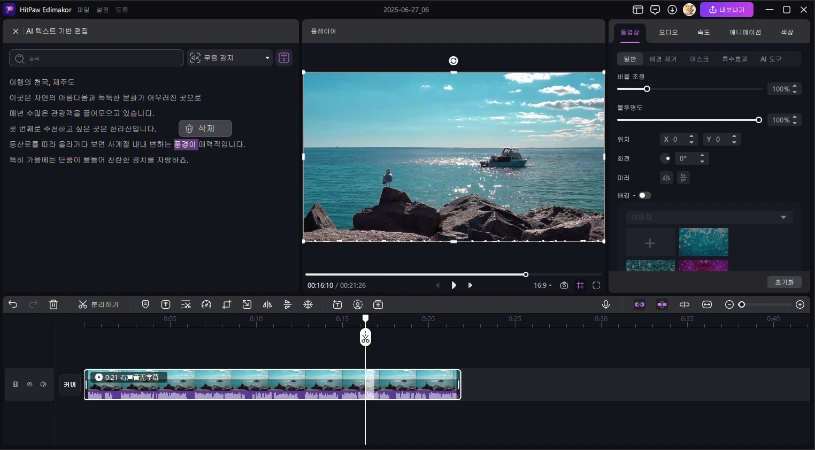
Task: Step to the next frame
Action: point(470,285)
